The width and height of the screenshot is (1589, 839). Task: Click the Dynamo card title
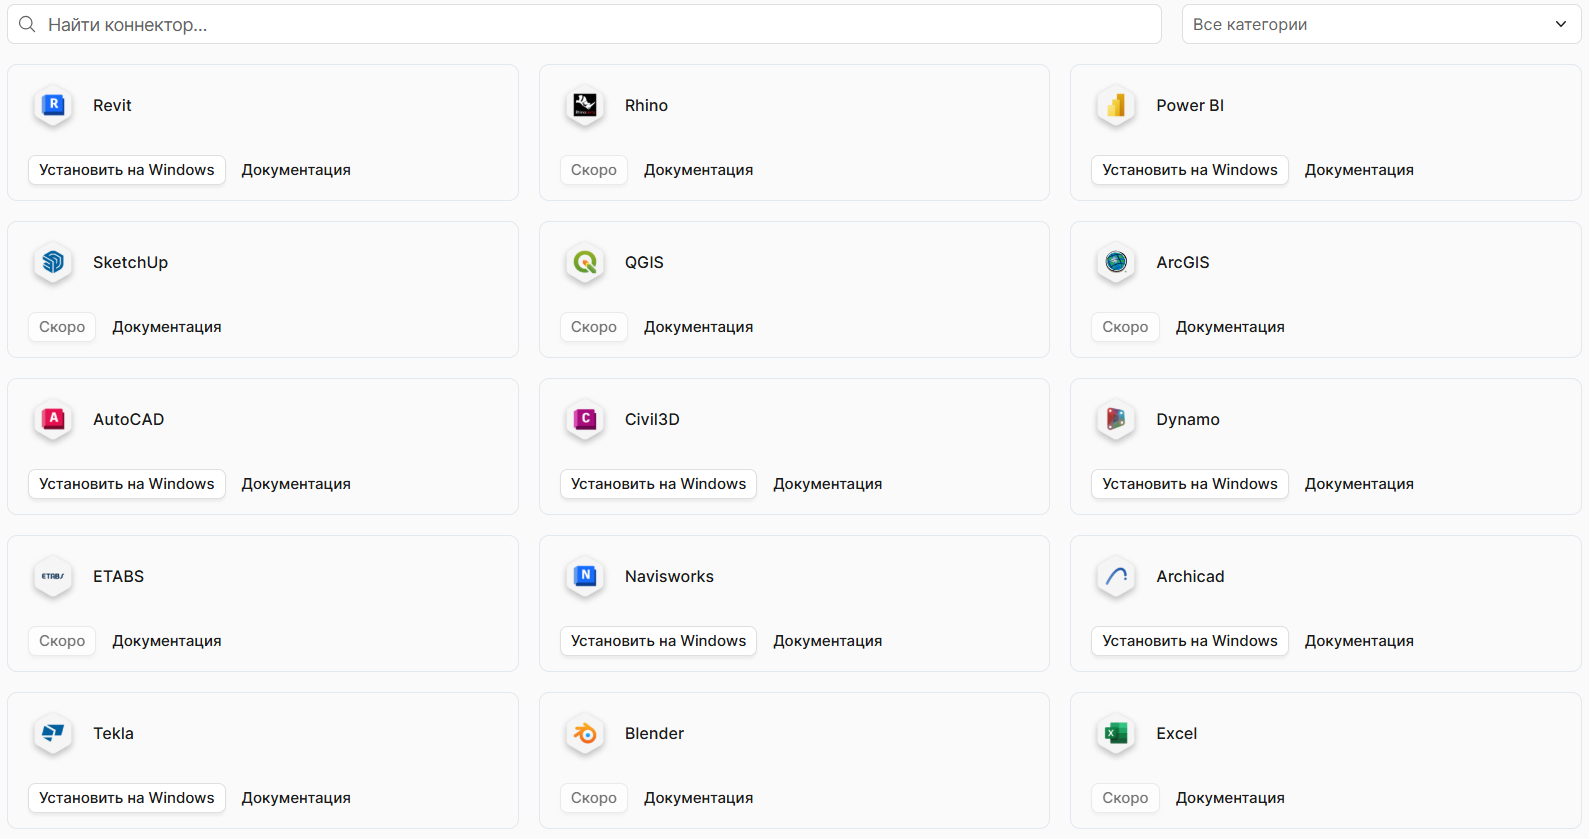(1188, 419)
